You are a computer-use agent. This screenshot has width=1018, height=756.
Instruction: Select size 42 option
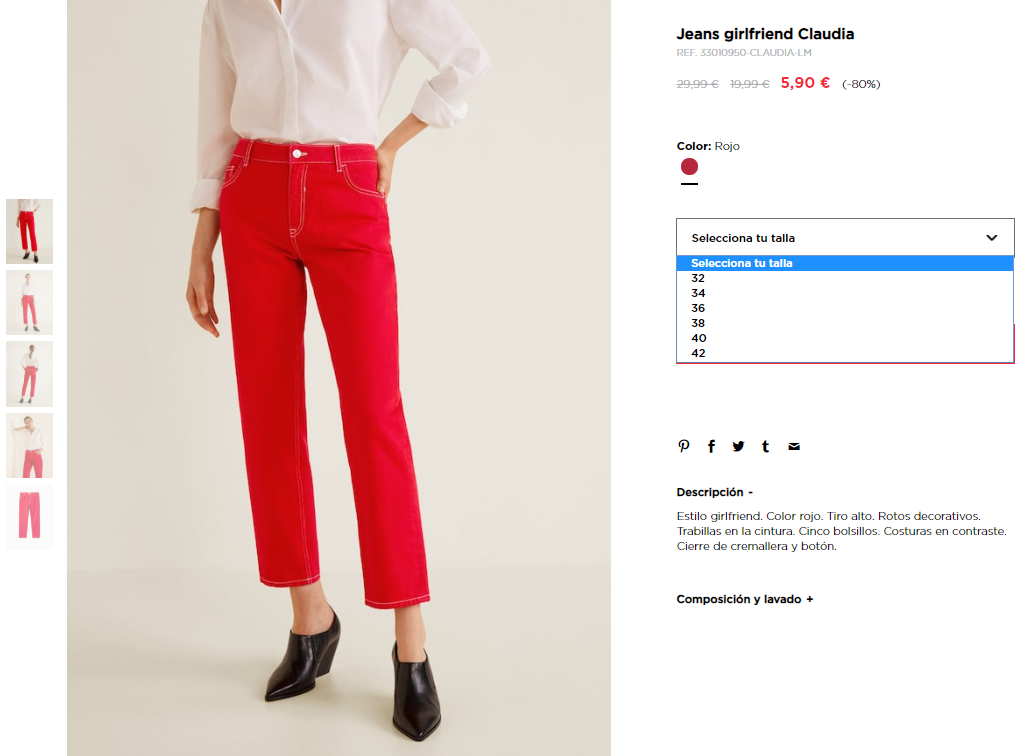tap(845, 353)
